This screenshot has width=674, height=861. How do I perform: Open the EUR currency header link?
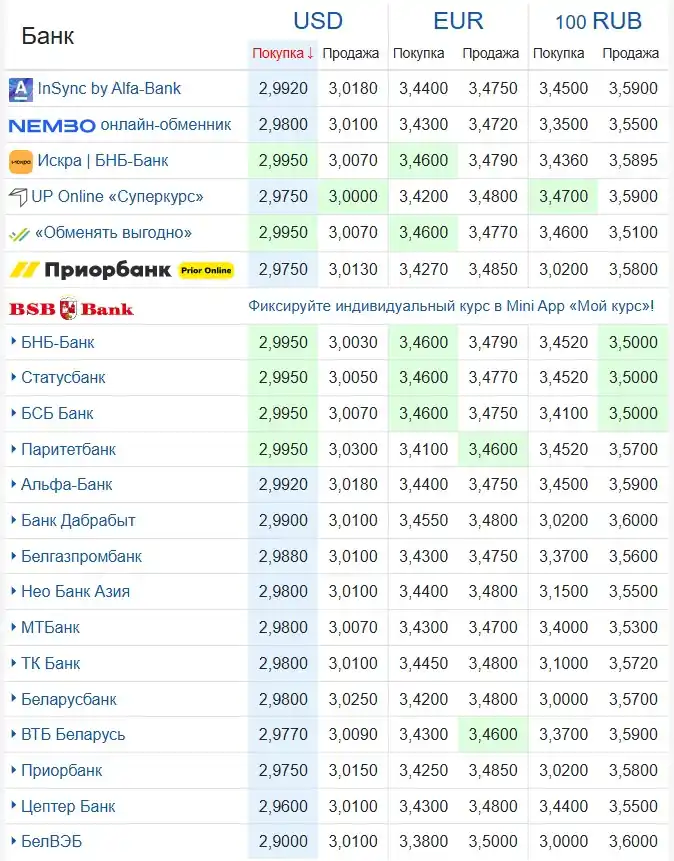coord(458,21)
